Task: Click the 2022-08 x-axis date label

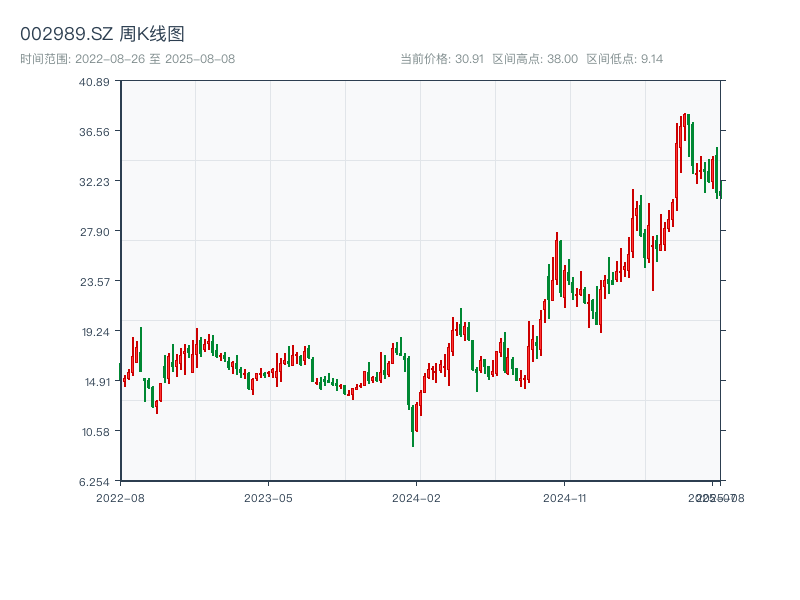Action: click(120, 497)
